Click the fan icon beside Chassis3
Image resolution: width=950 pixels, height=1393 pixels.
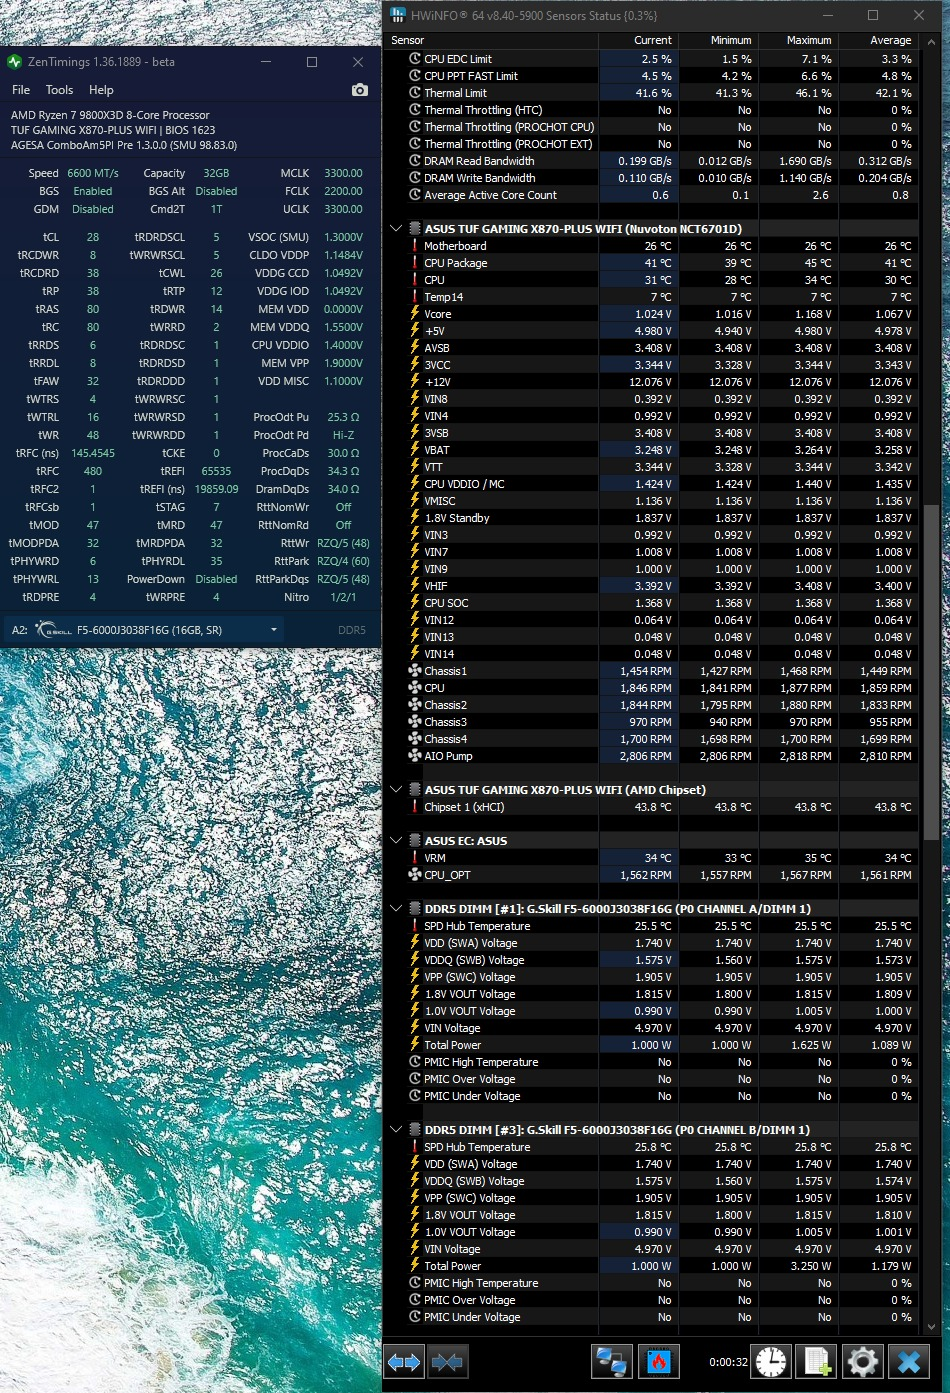pyautogui.click(x=415, y=722)
